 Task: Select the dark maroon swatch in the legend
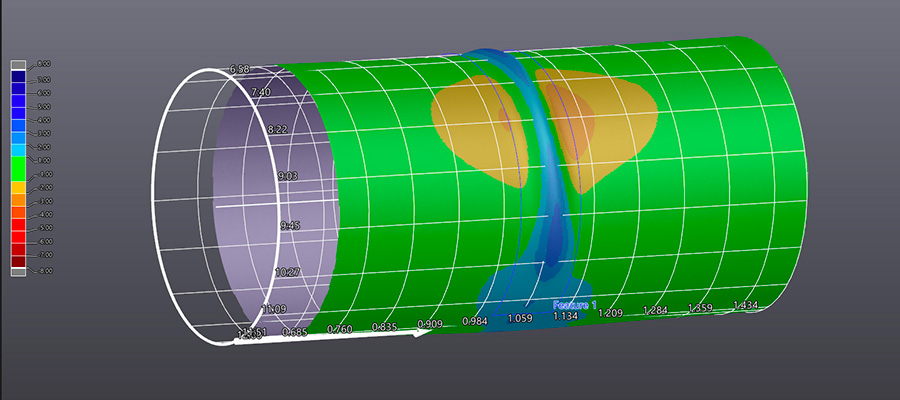(19, 255)
